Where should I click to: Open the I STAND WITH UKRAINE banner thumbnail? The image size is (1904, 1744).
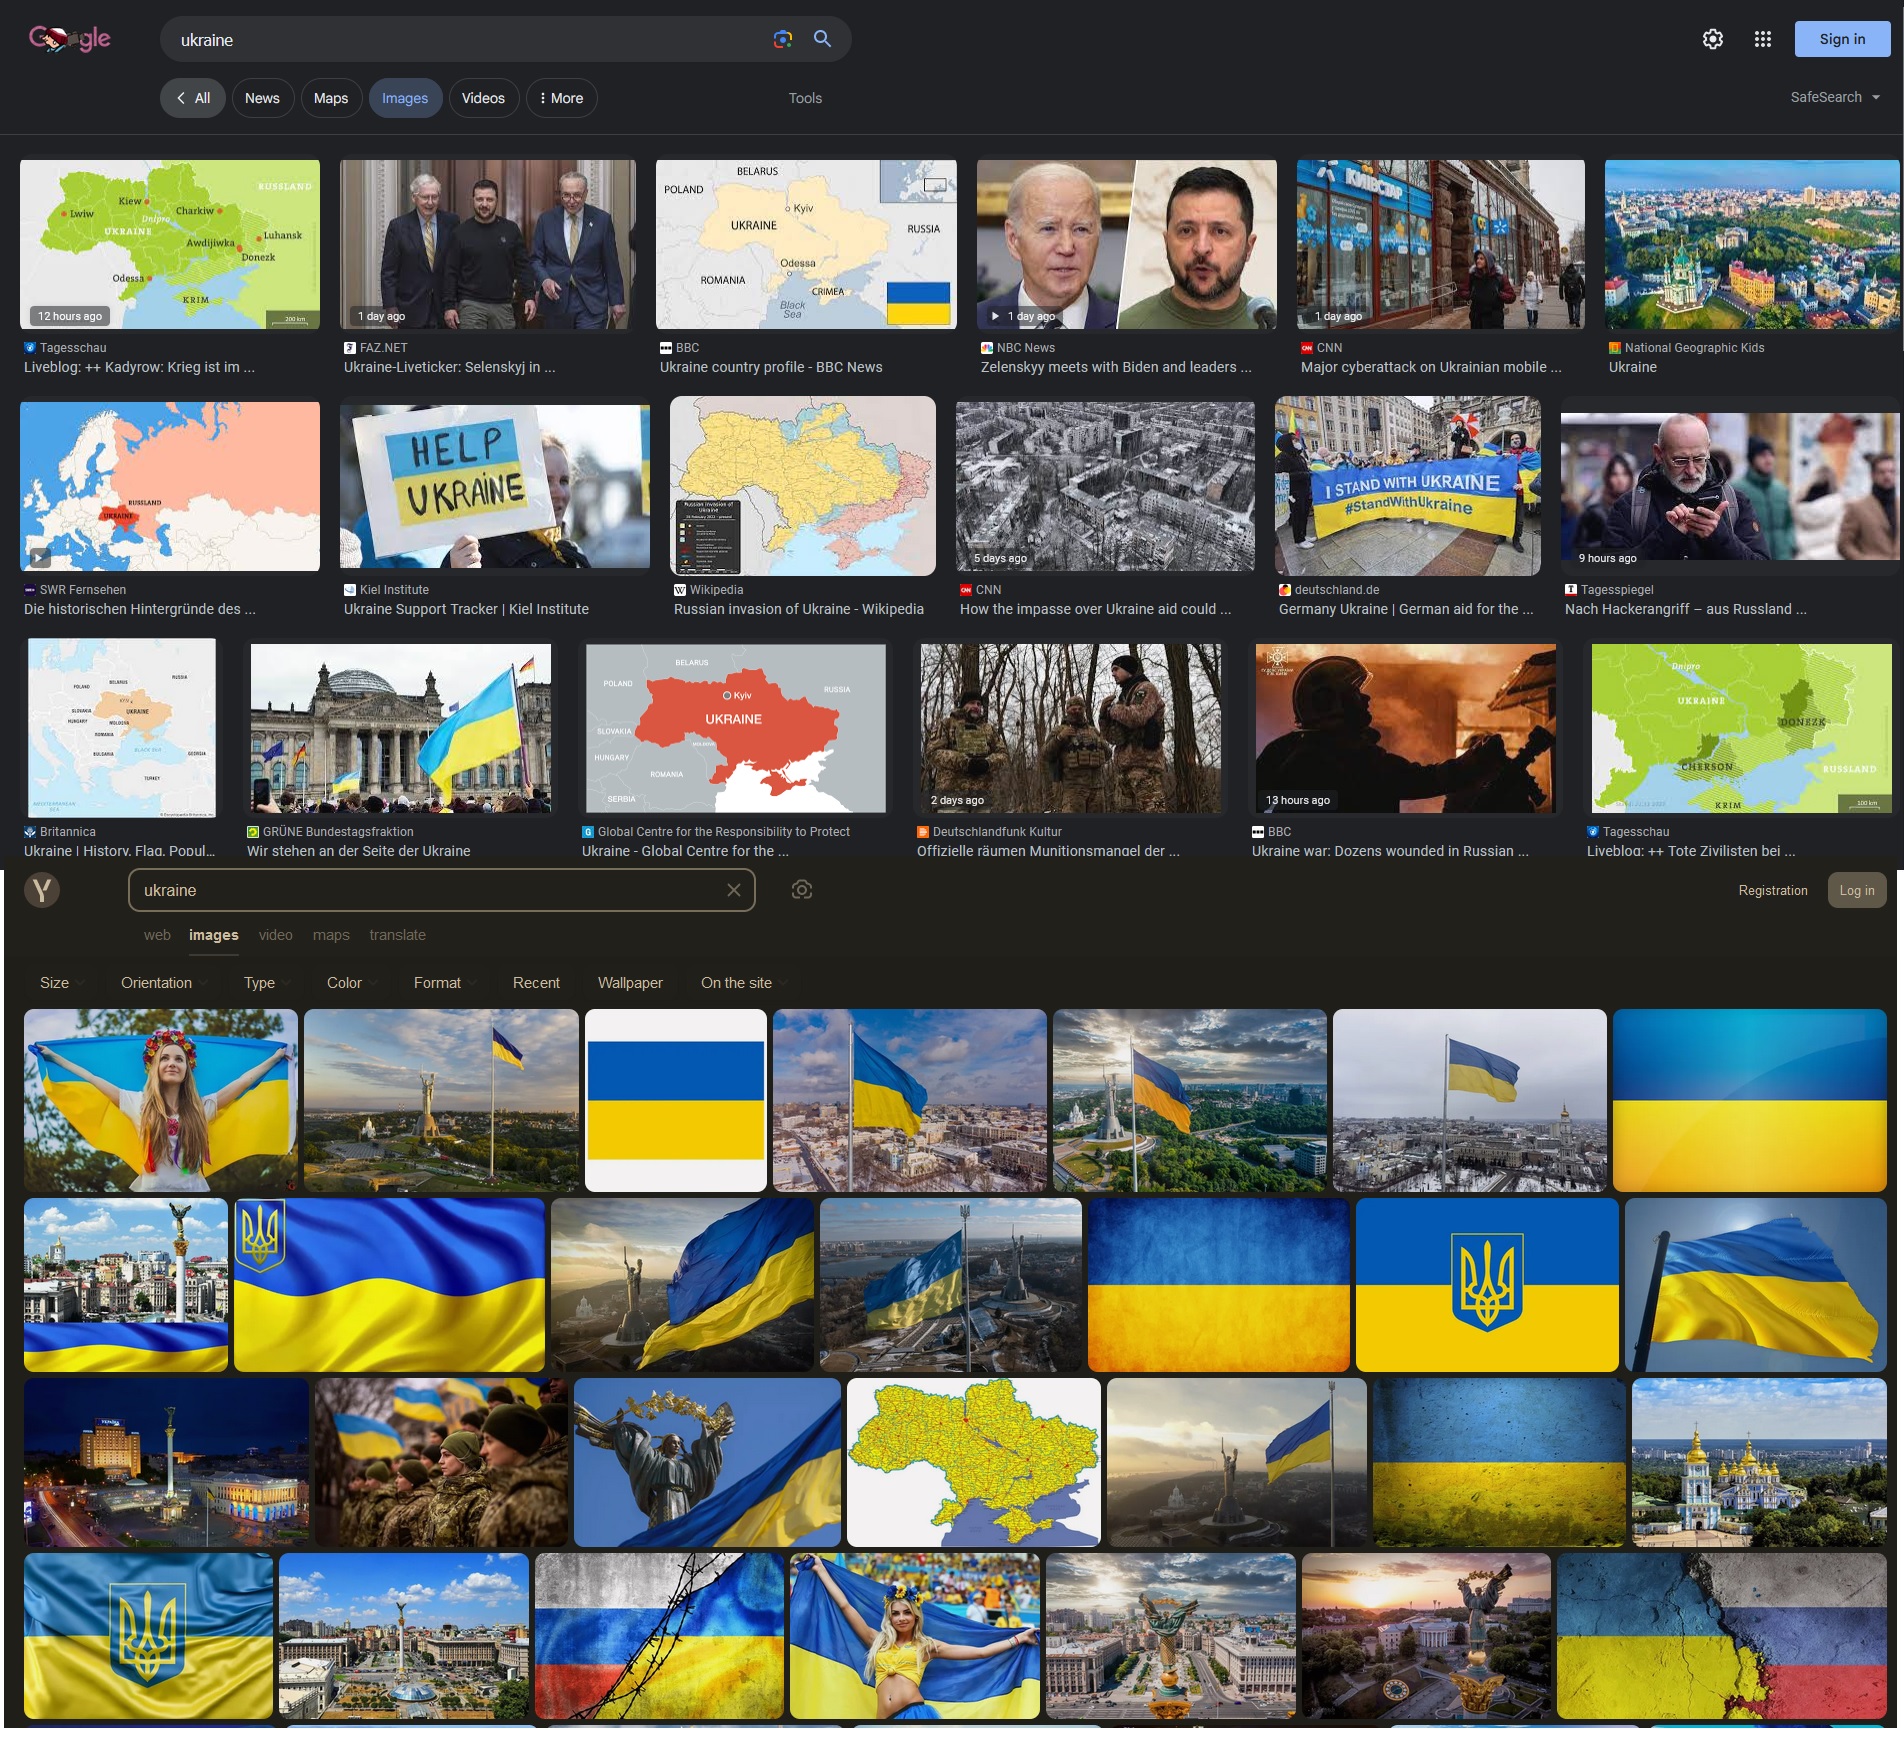click(x=1408, y=486)
